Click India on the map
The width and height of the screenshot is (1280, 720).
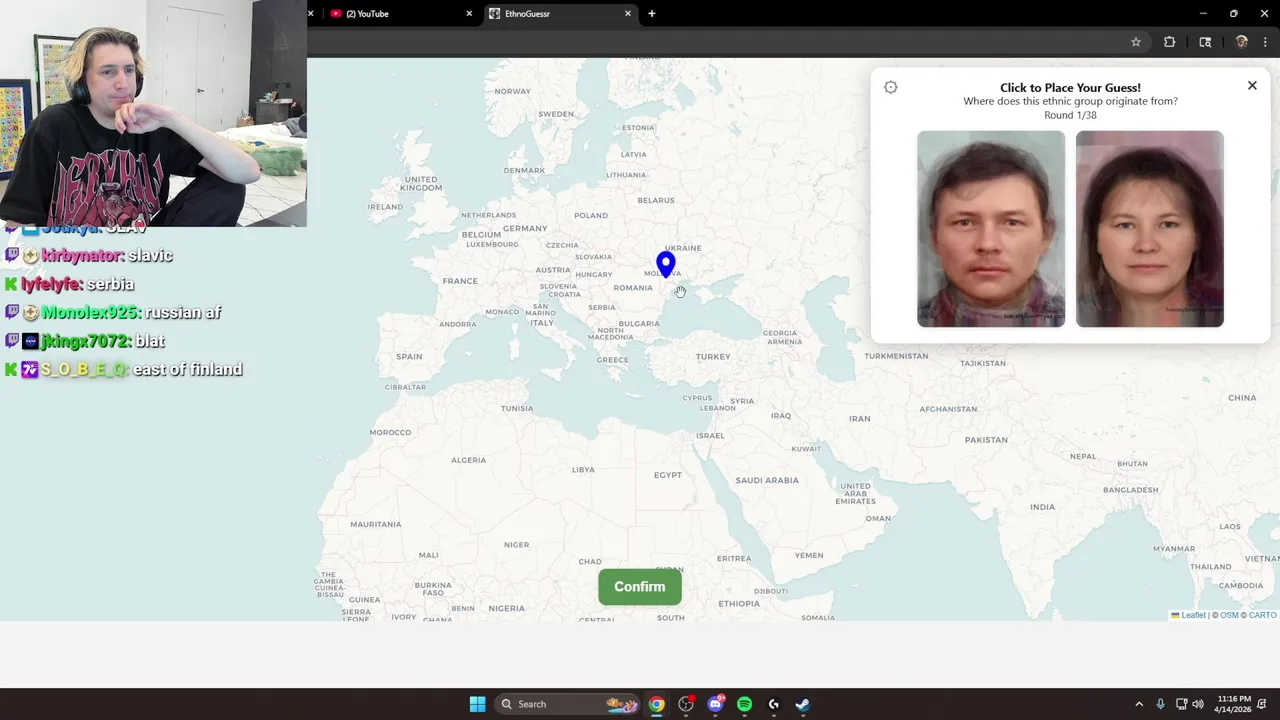(1042, 507)
